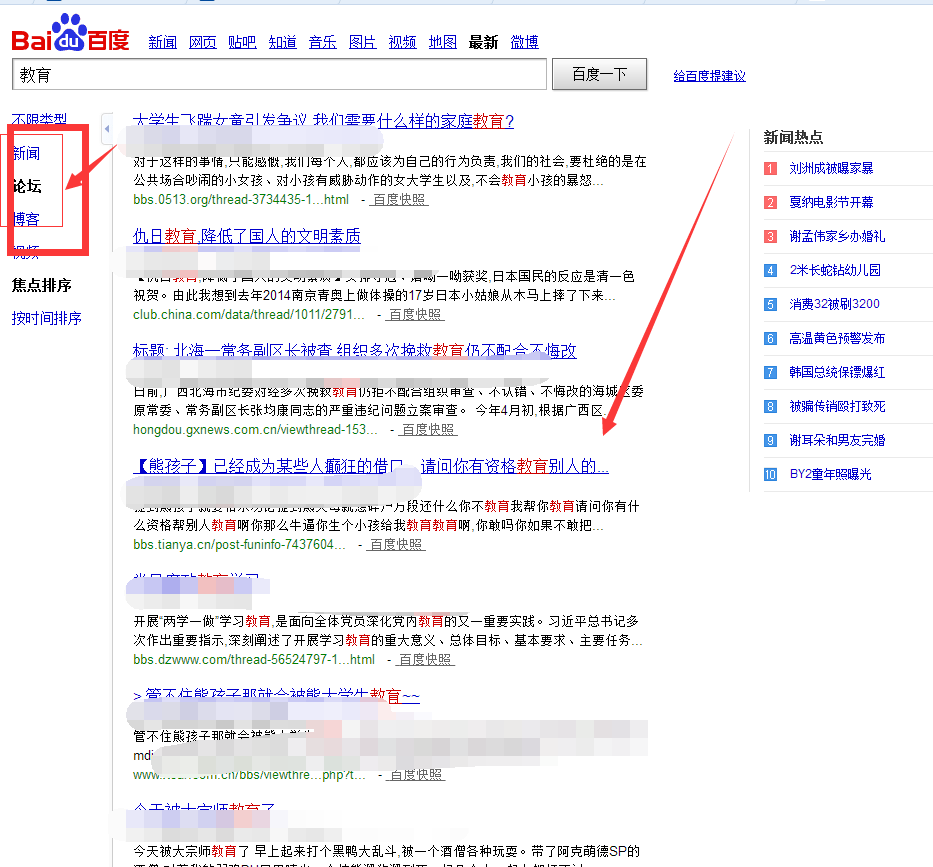
Task: Click the club.china.com result URL
Action: point(249,314)
